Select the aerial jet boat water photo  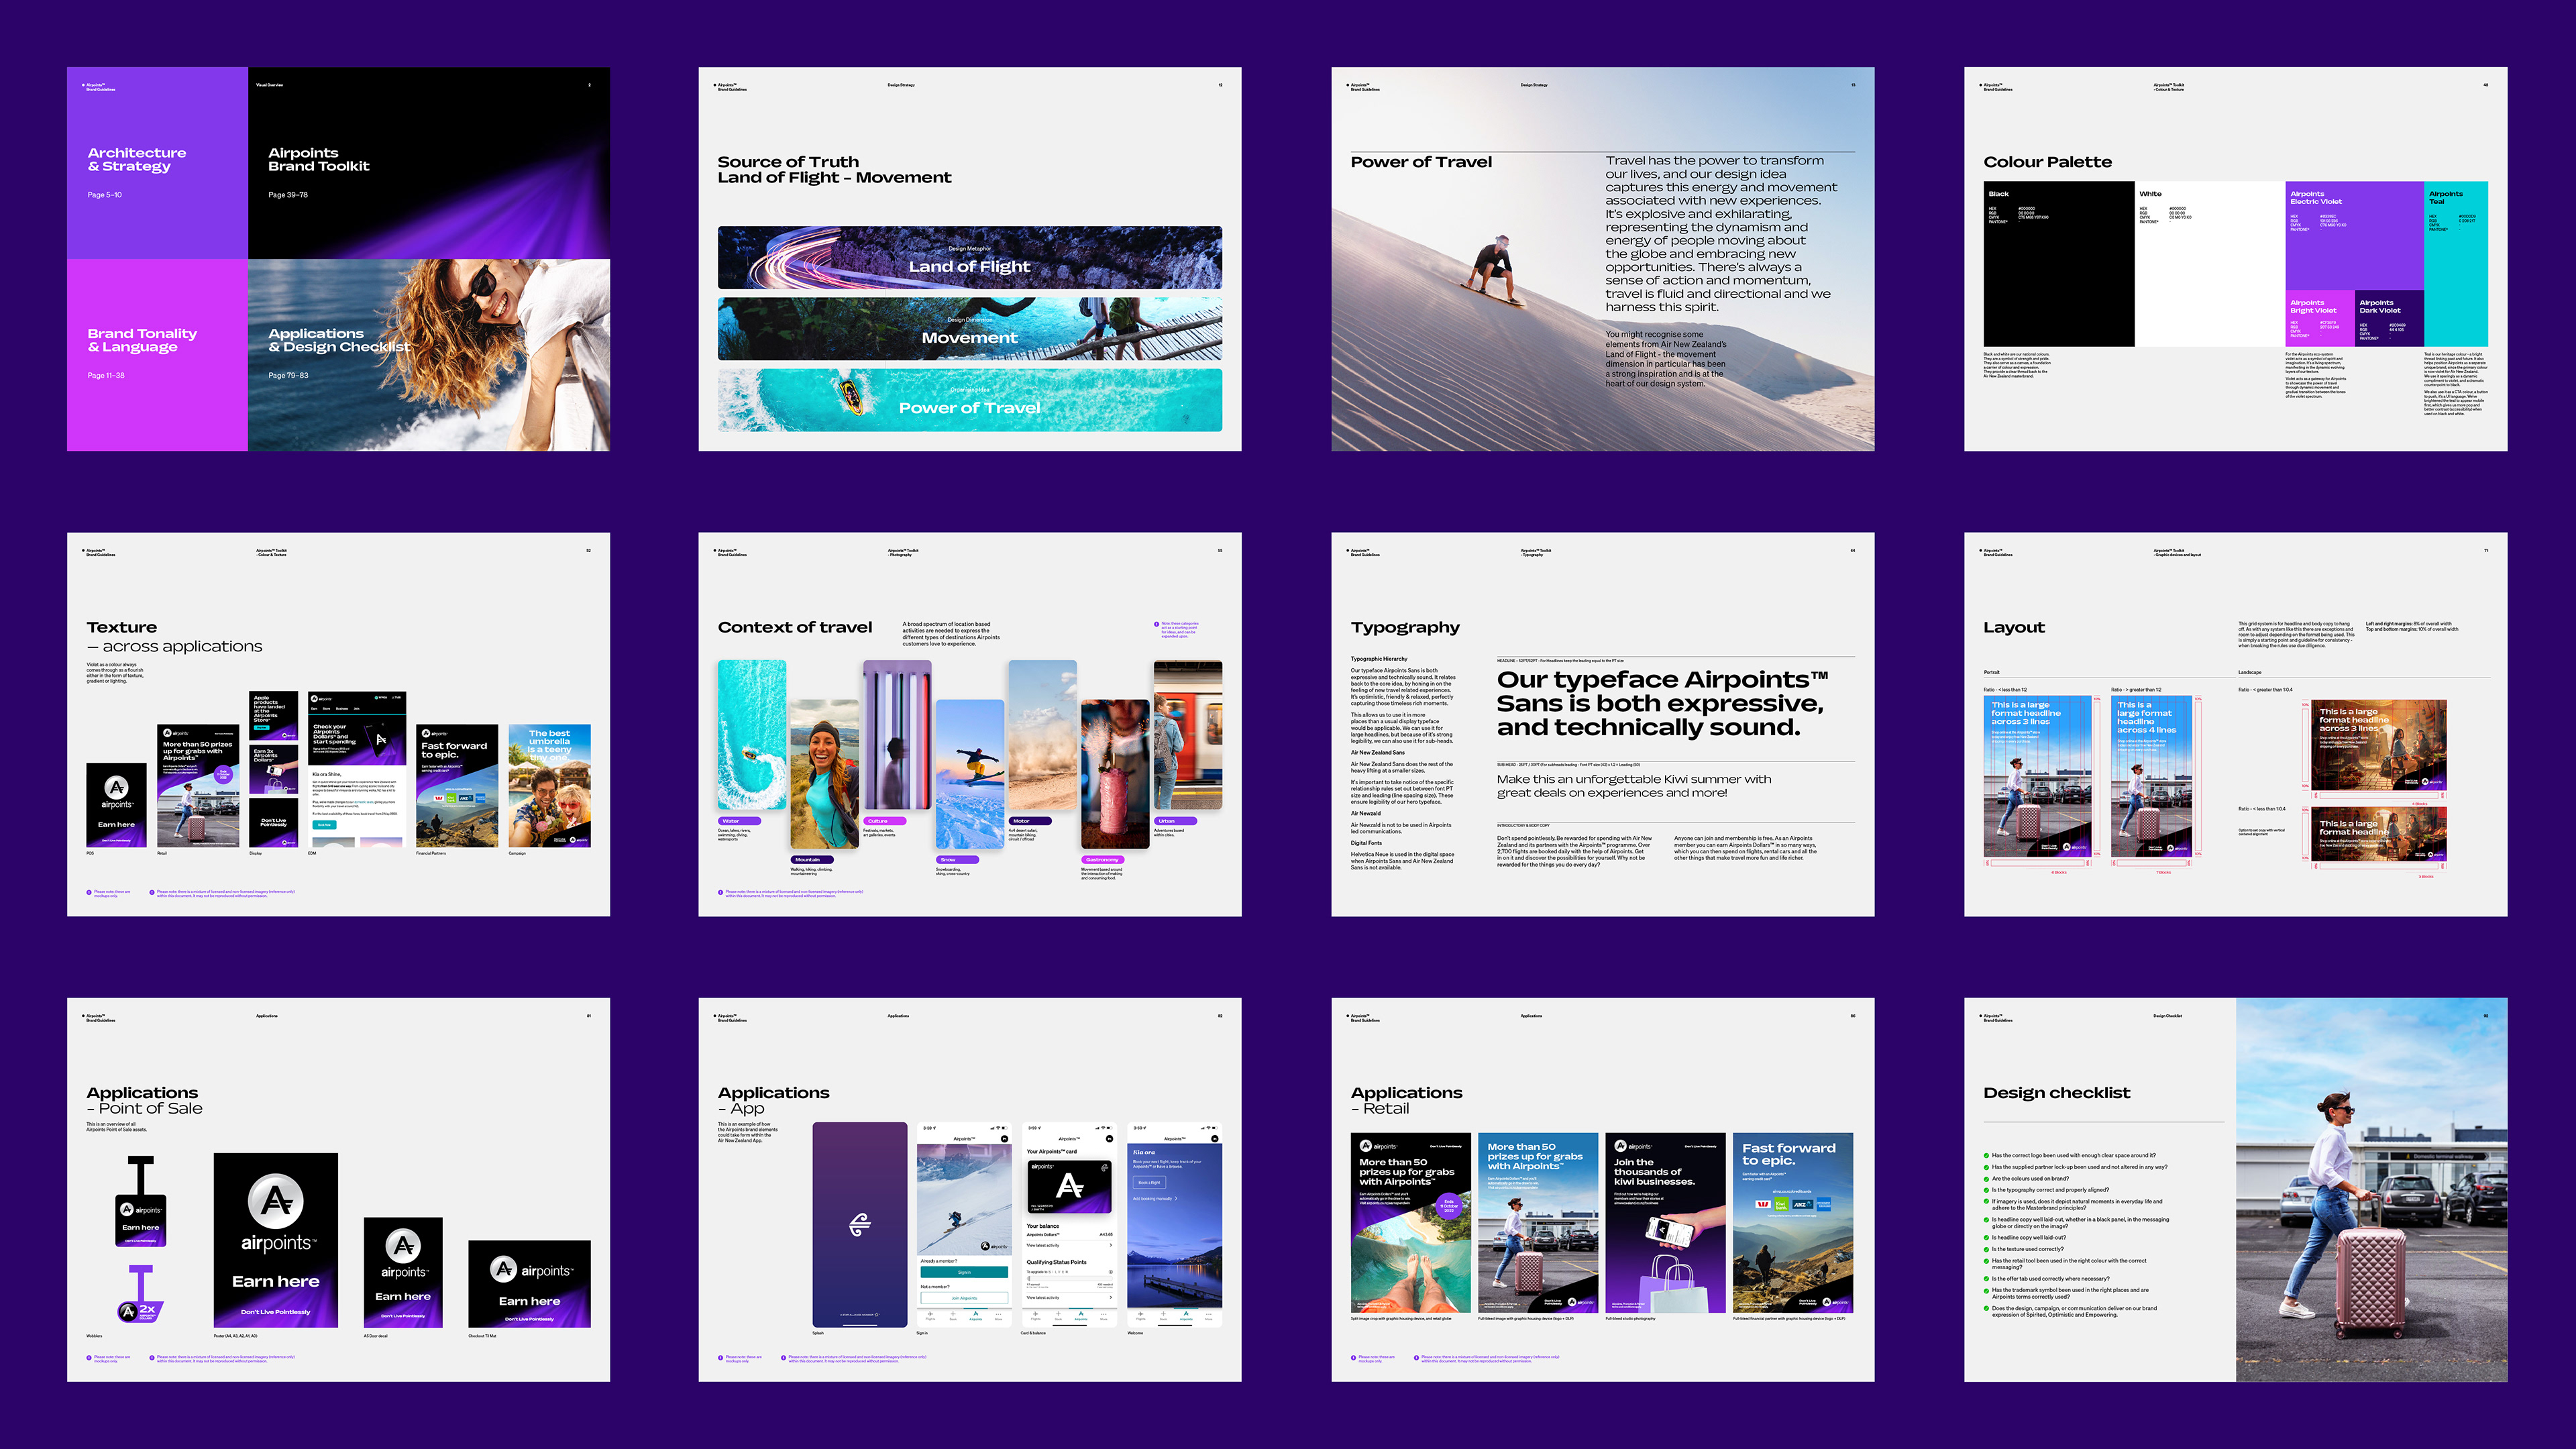751,735
